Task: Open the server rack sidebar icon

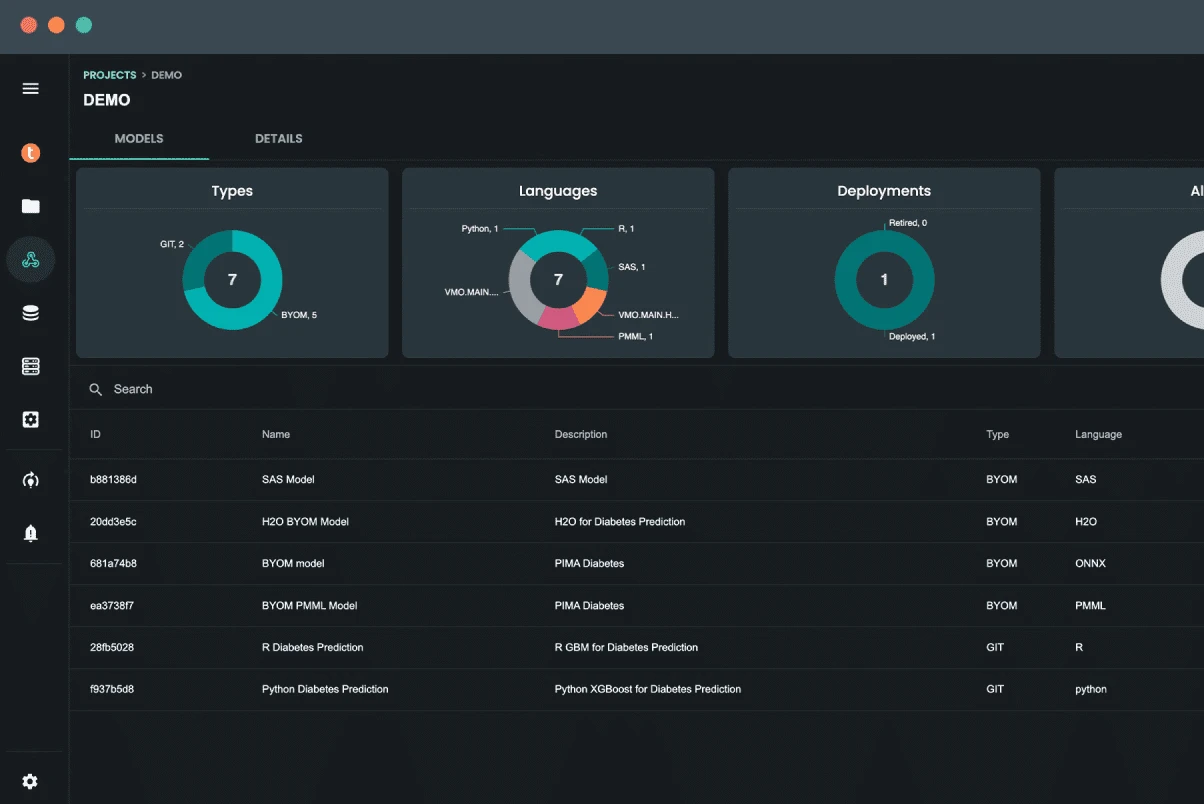Action: tap(31, 367)
